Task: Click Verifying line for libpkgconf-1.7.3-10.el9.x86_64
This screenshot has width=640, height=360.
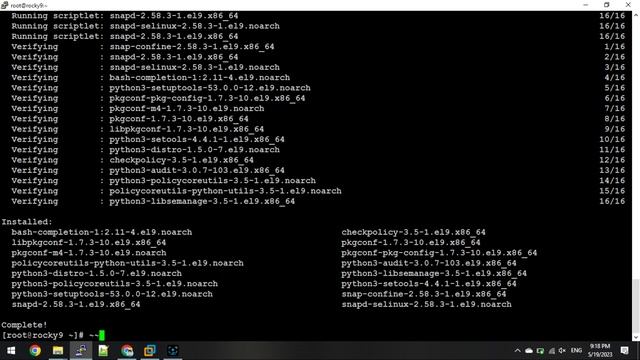Action: pos(138,129)
